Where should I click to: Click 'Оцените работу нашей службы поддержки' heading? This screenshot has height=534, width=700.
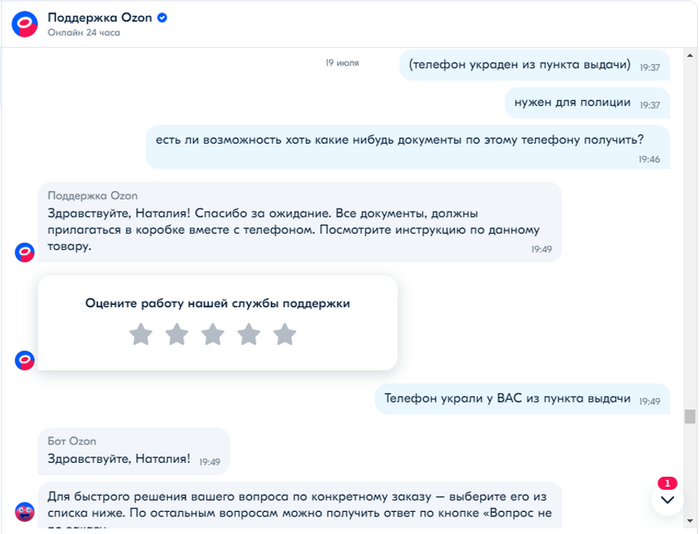(x=217, y=303)
